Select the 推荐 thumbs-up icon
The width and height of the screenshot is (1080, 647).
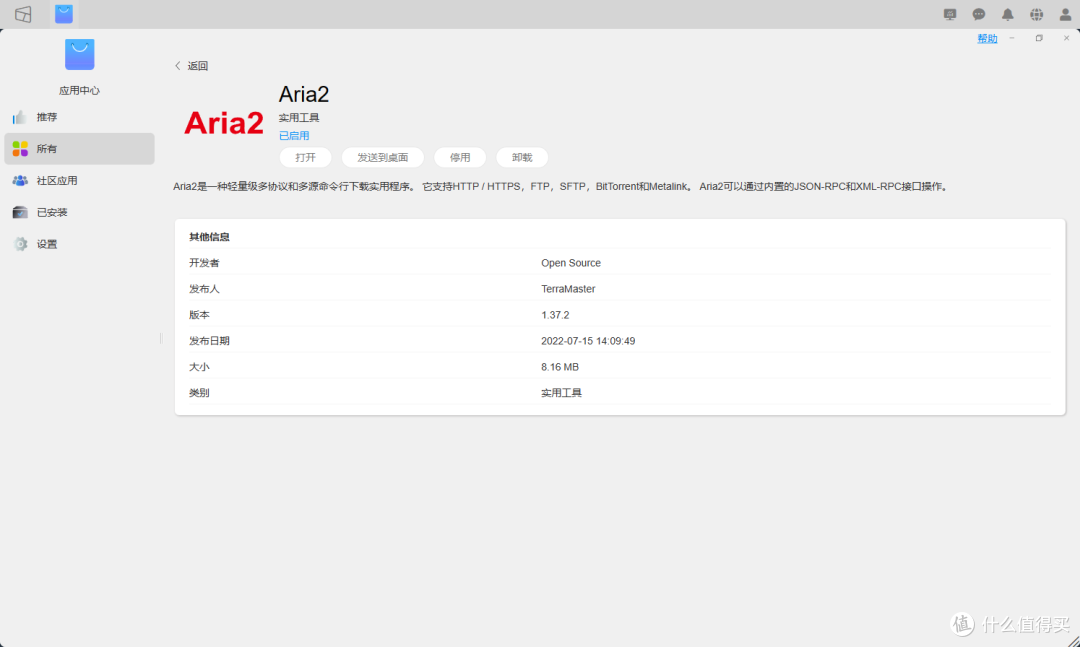click(20, 117)
